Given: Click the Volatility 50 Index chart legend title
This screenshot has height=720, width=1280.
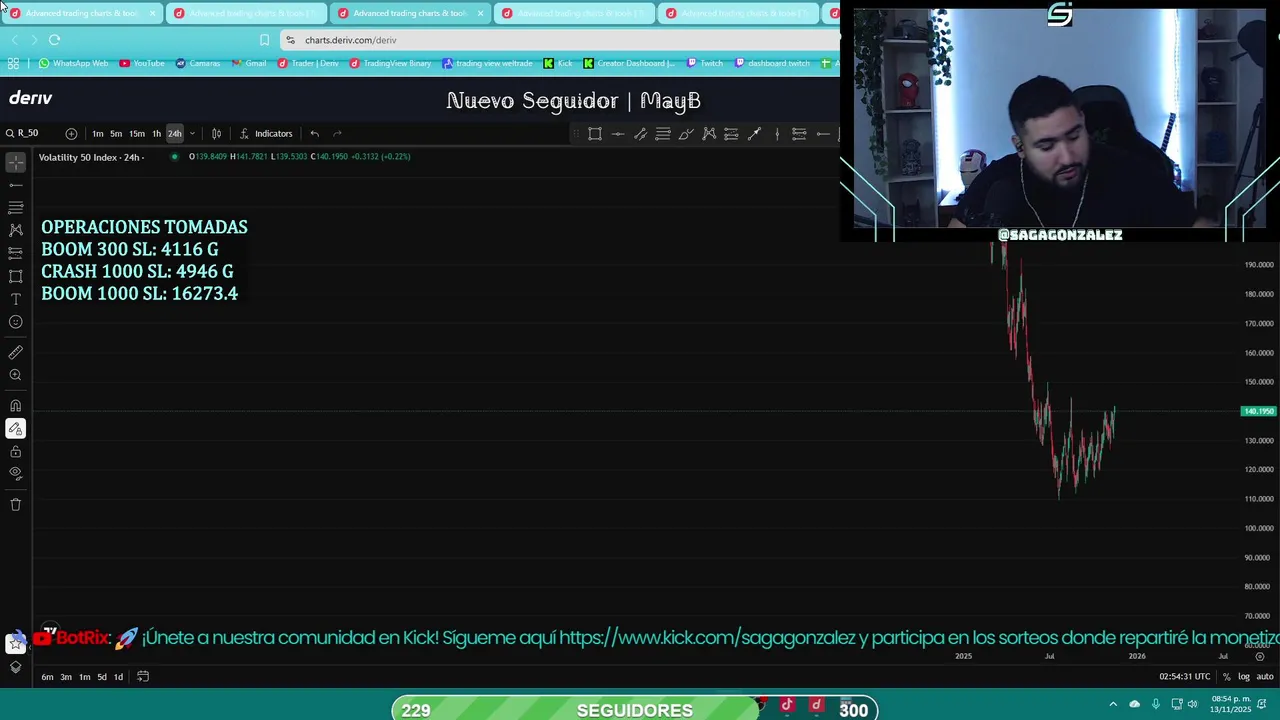Looking at the screenshot, I should pos(91,157).
